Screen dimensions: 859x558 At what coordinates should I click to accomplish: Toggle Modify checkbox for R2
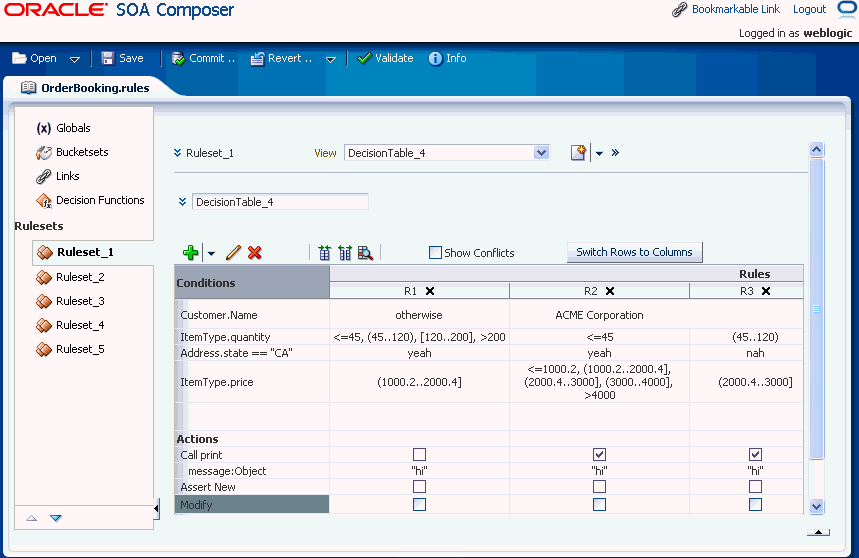coord(599,504)
